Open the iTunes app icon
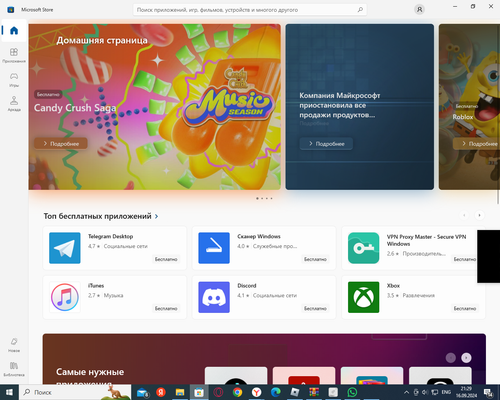 (x=65, y=297)
